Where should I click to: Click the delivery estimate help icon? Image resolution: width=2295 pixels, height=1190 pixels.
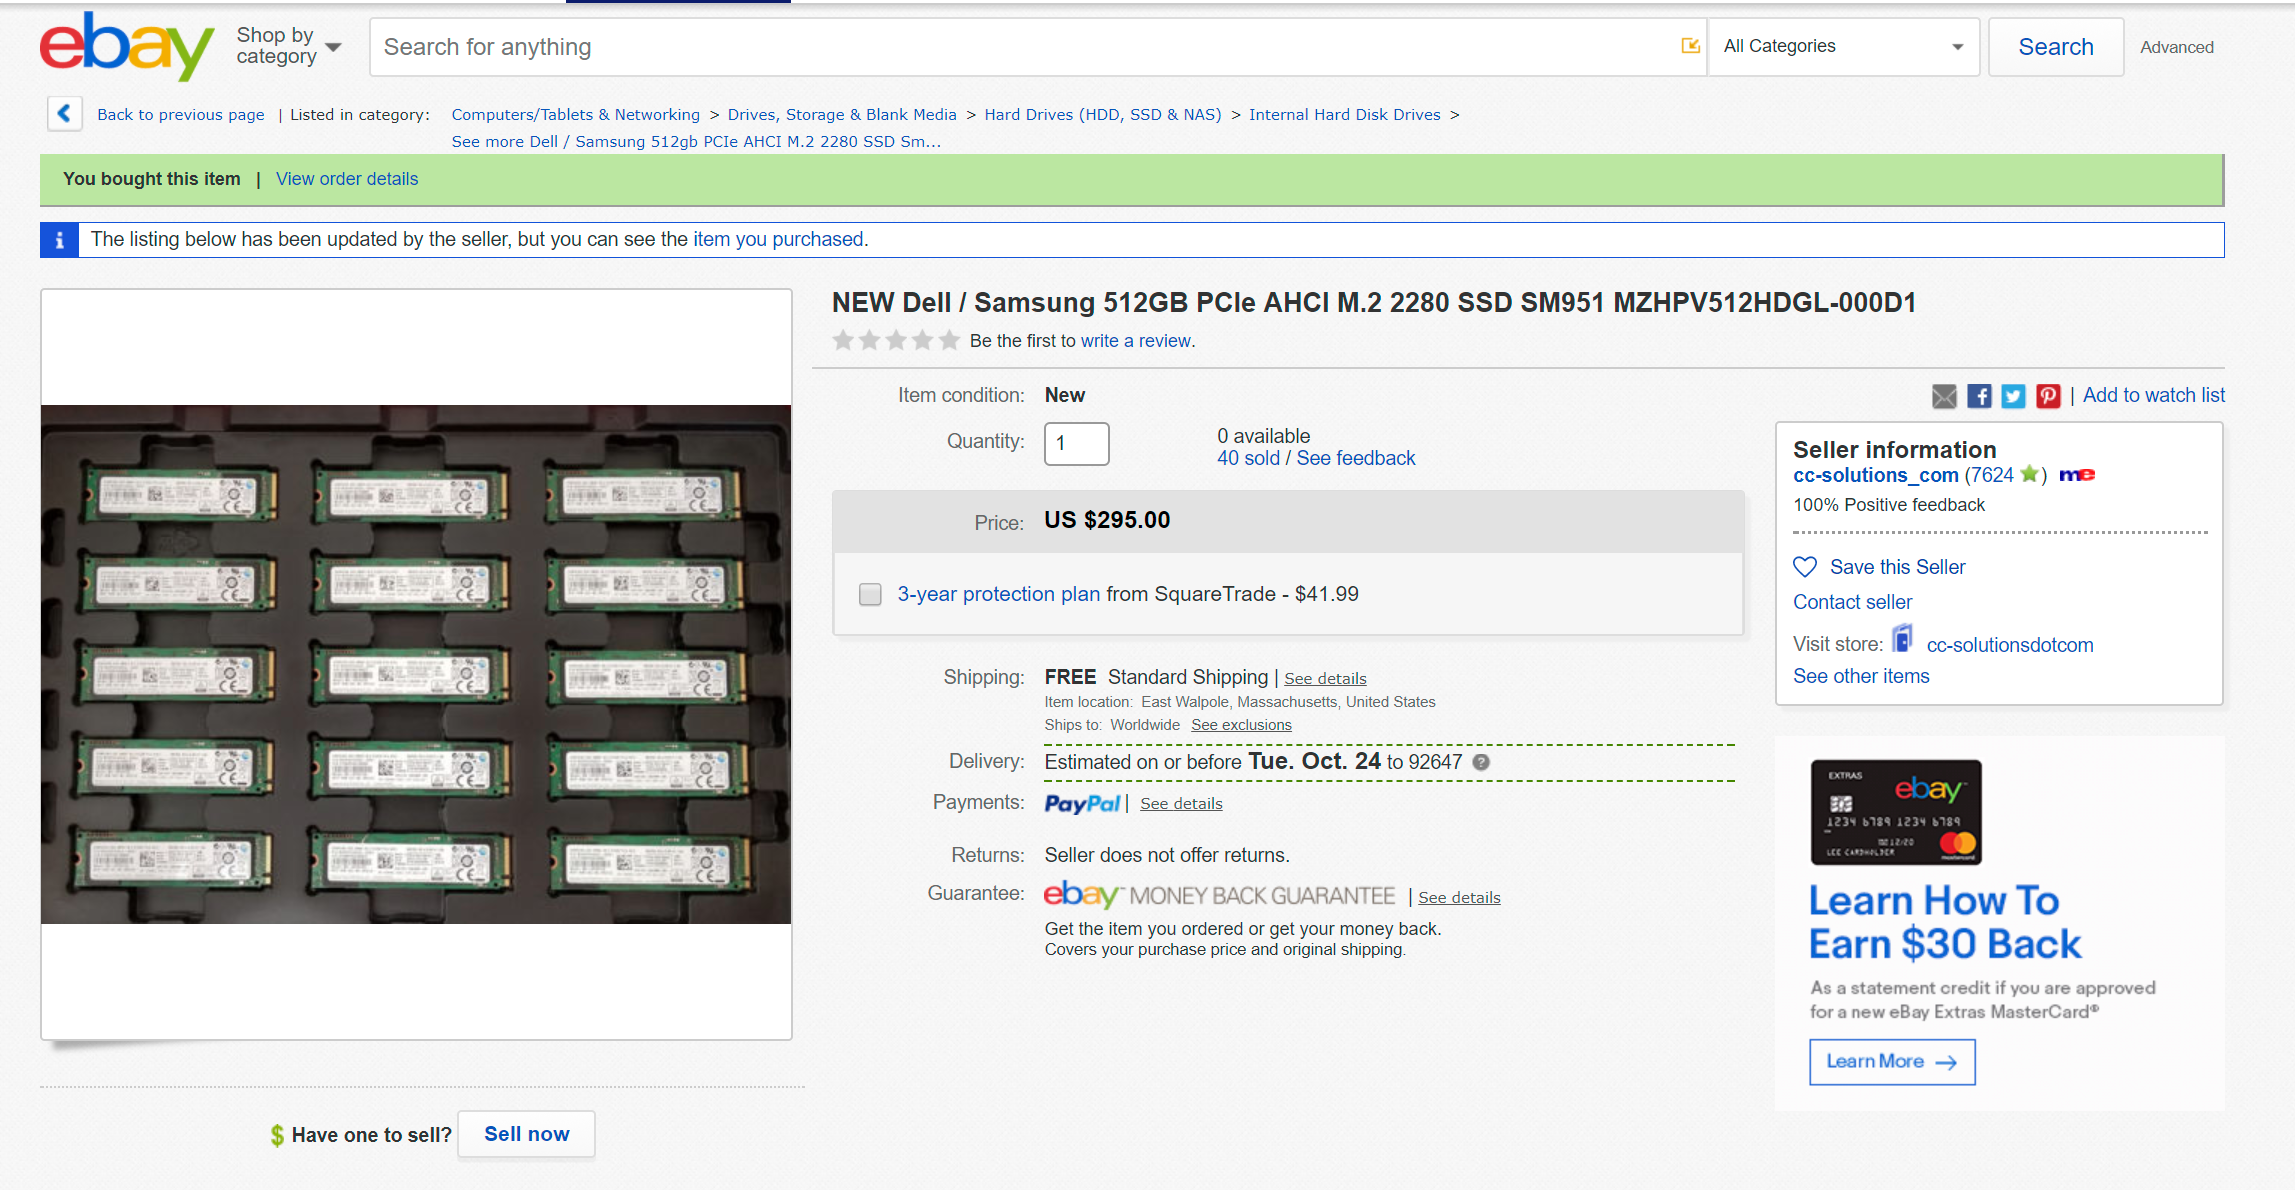pyautogui.click(x=1481, y=762)
